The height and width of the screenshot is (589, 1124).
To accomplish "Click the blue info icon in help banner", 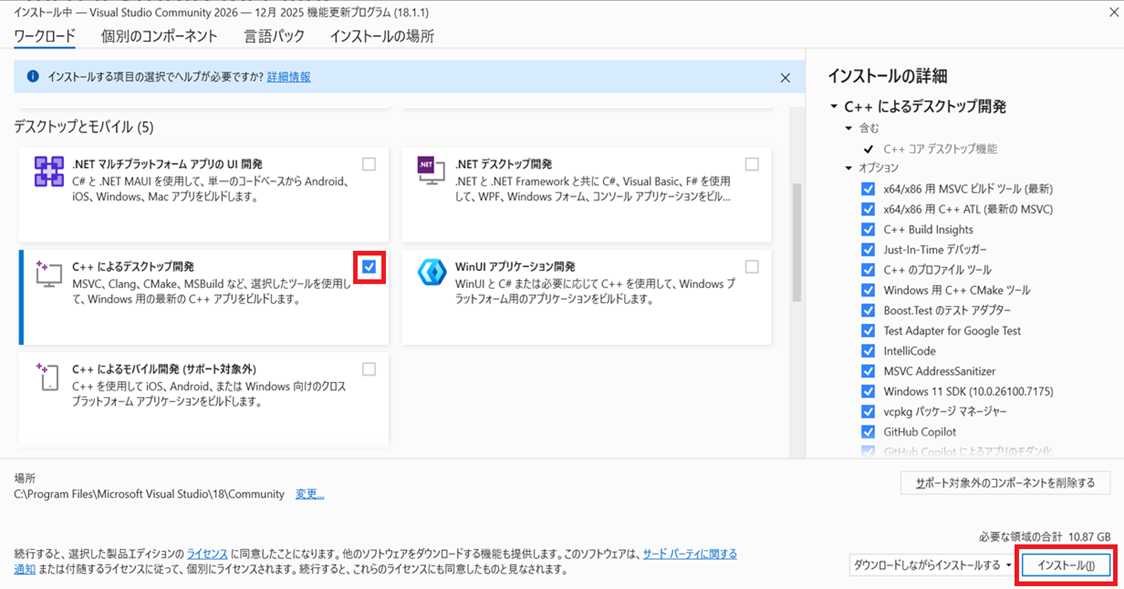I will click(33, 77).
